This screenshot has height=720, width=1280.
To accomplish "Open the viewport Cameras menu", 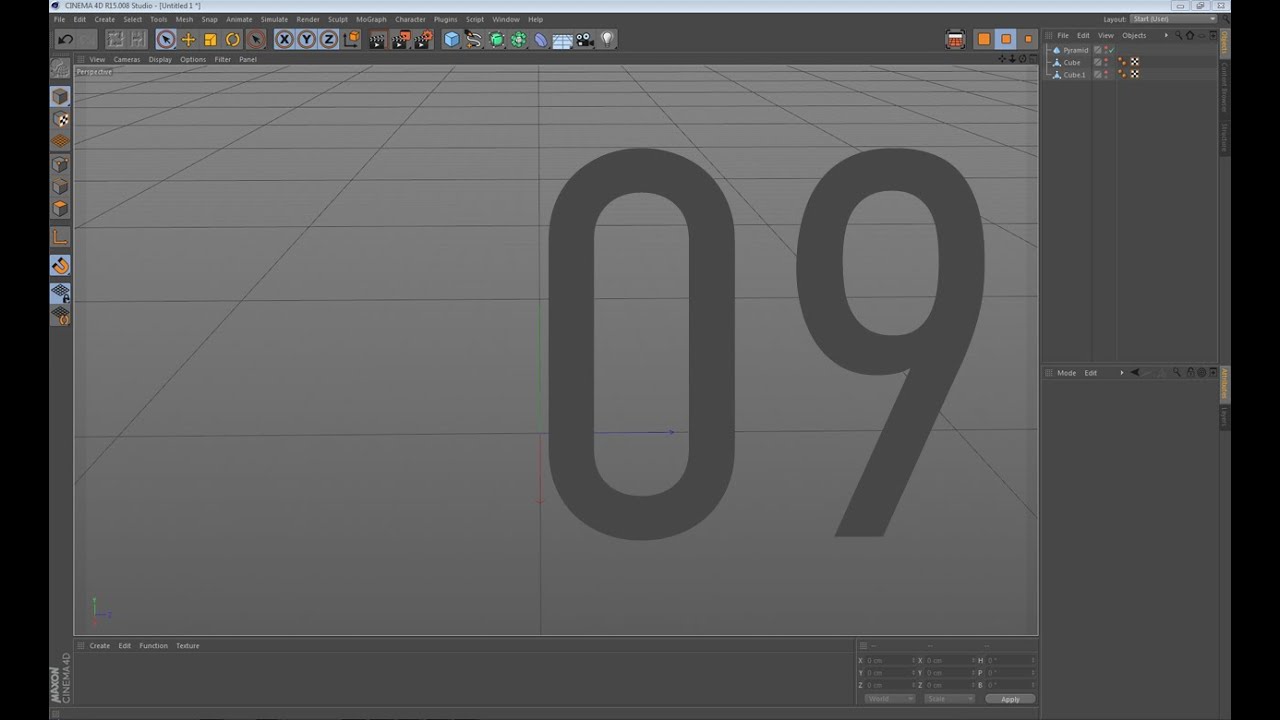I will (127, 59).
